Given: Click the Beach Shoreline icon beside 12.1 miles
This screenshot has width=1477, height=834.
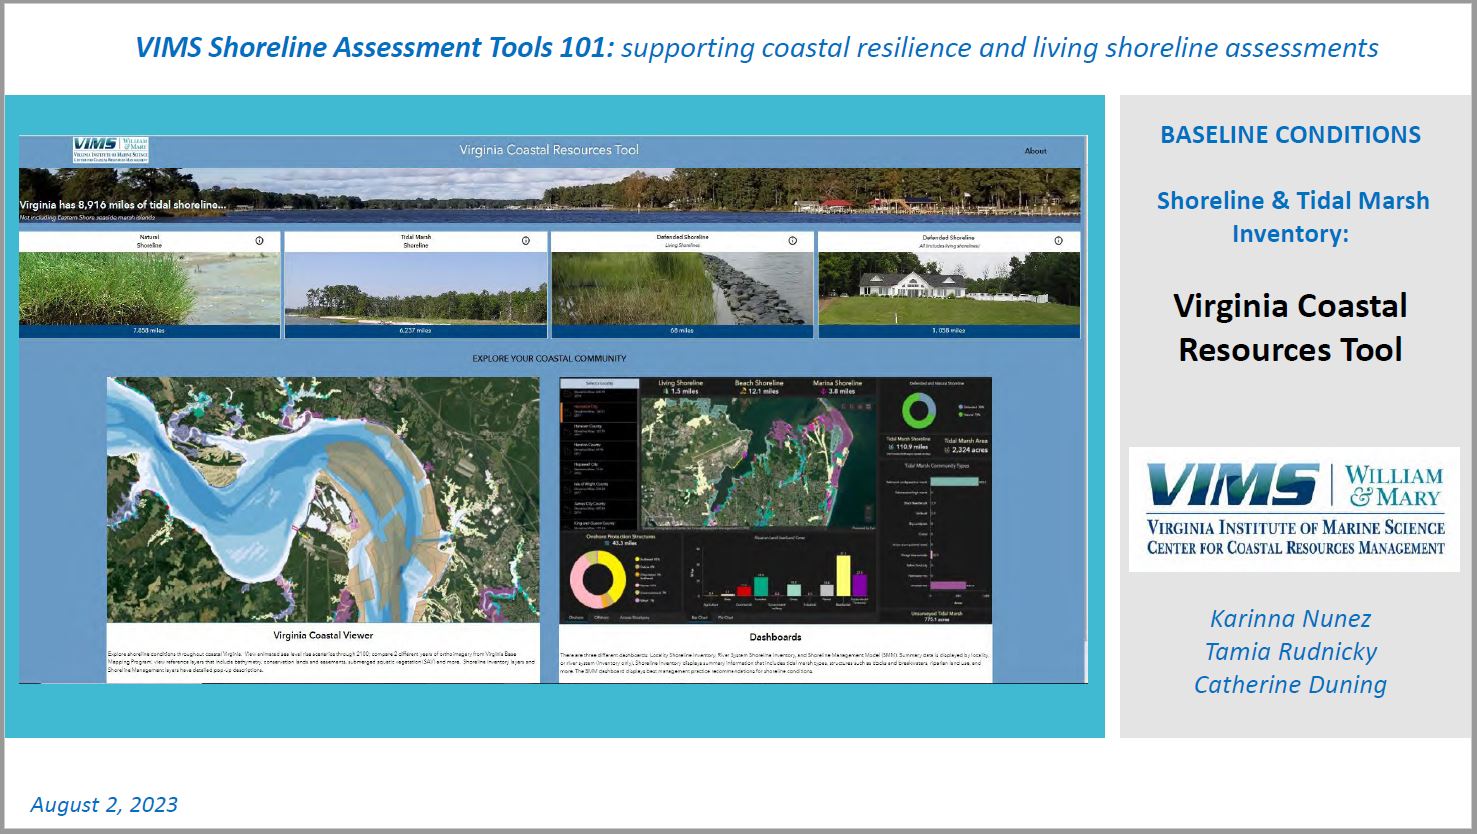Looking at the screenshot, I should [744, 390].
